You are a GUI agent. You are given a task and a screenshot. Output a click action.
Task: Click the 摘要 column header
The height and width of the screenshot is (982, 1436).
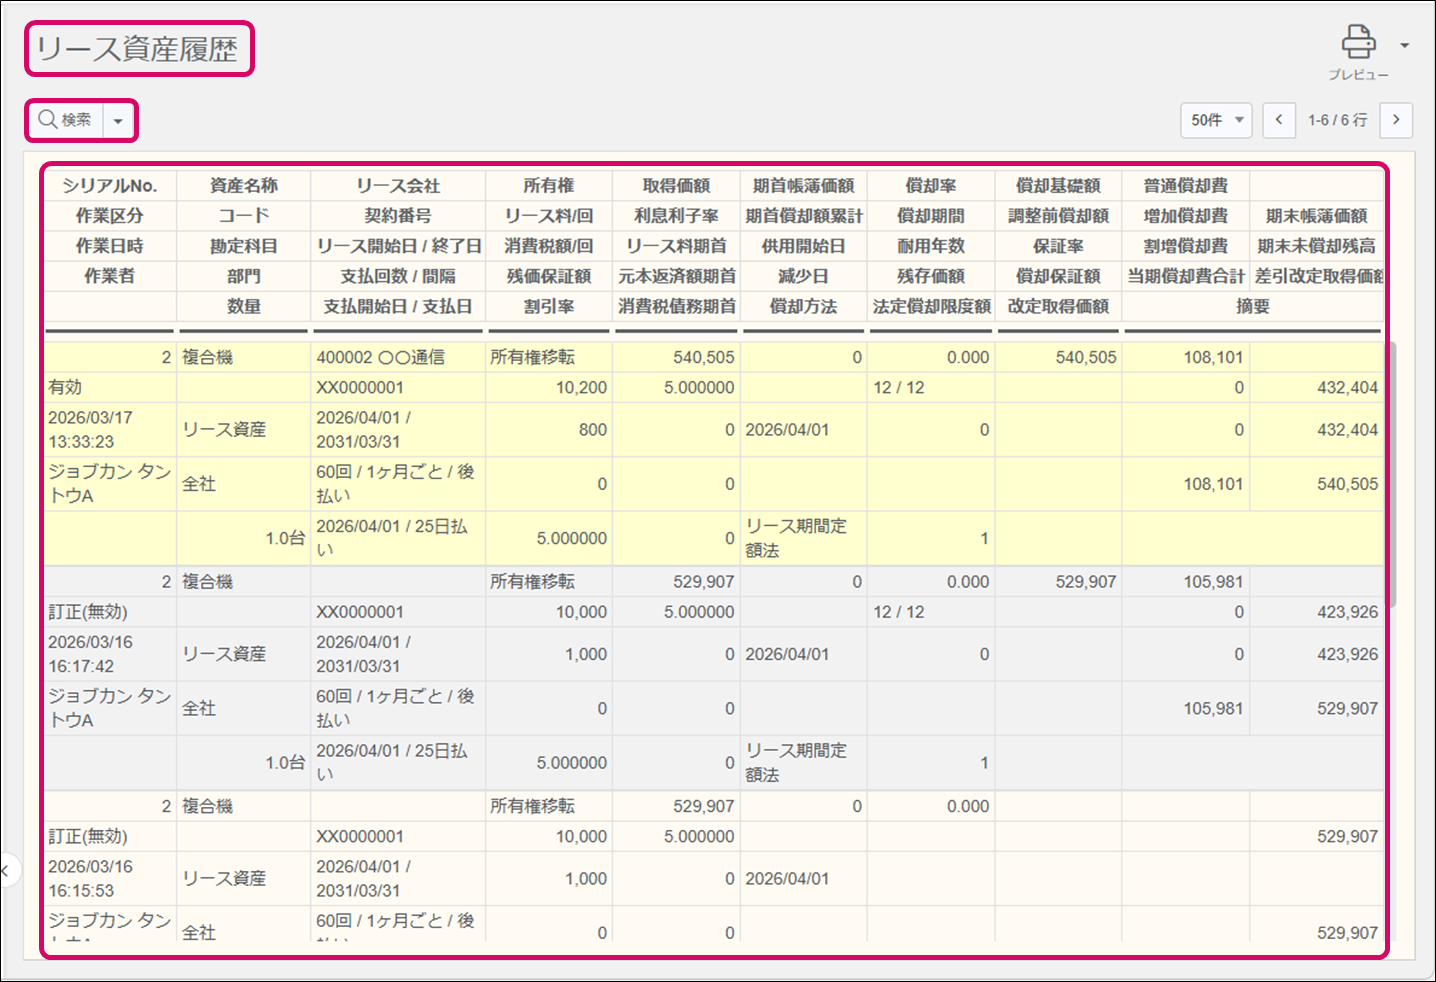tap(1252, 307)
